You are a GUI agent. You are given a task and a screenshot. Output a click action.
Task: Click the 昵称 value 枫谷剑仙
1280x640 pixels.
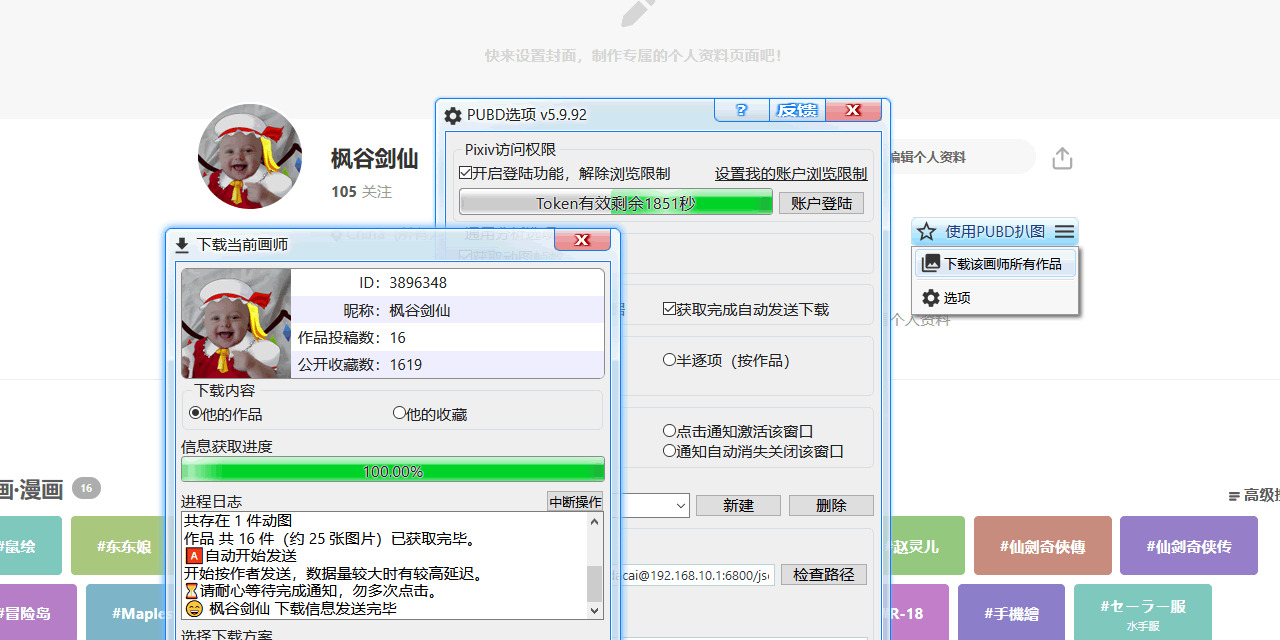click(420, 310)
